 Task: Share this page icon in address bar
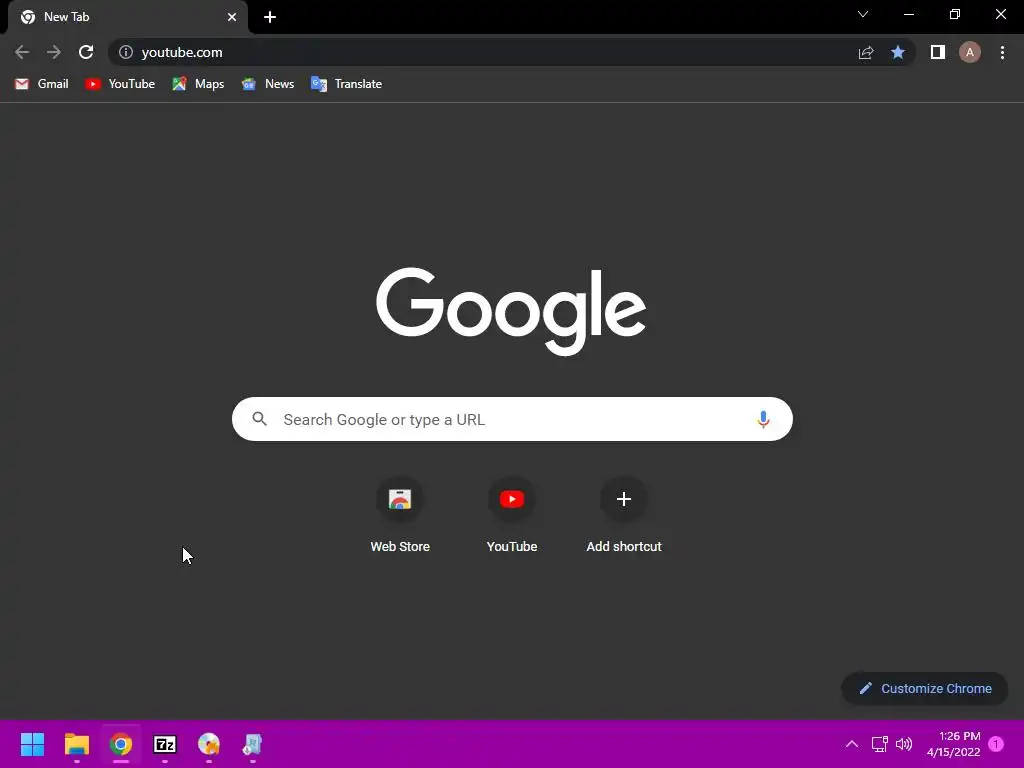click(x=866, y=52)
